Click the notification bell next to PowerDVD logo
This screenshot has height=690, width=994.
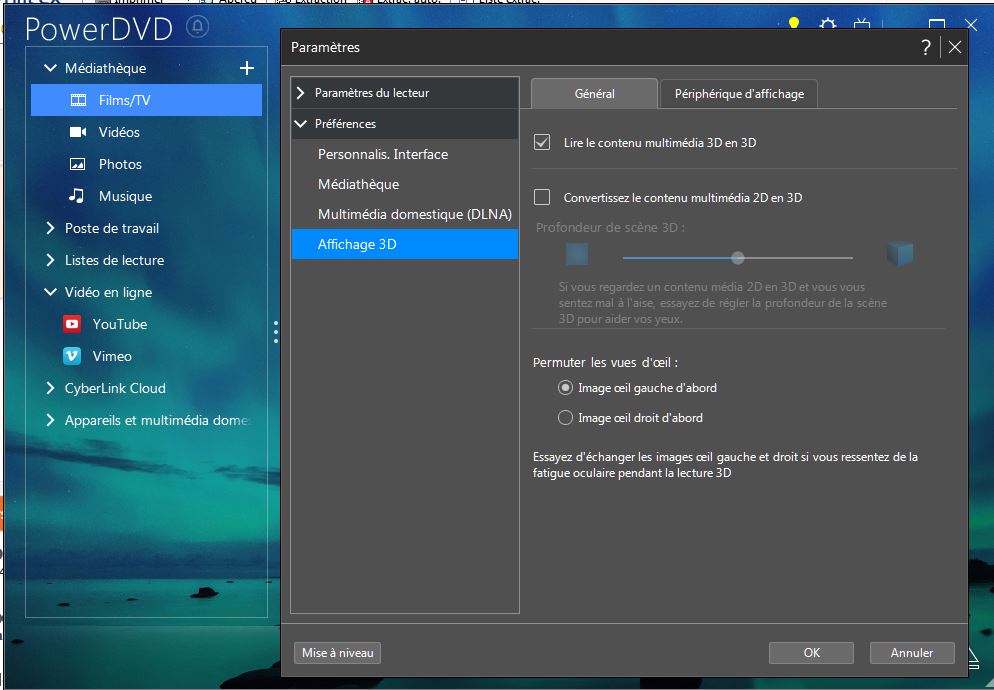coord(198,27)
